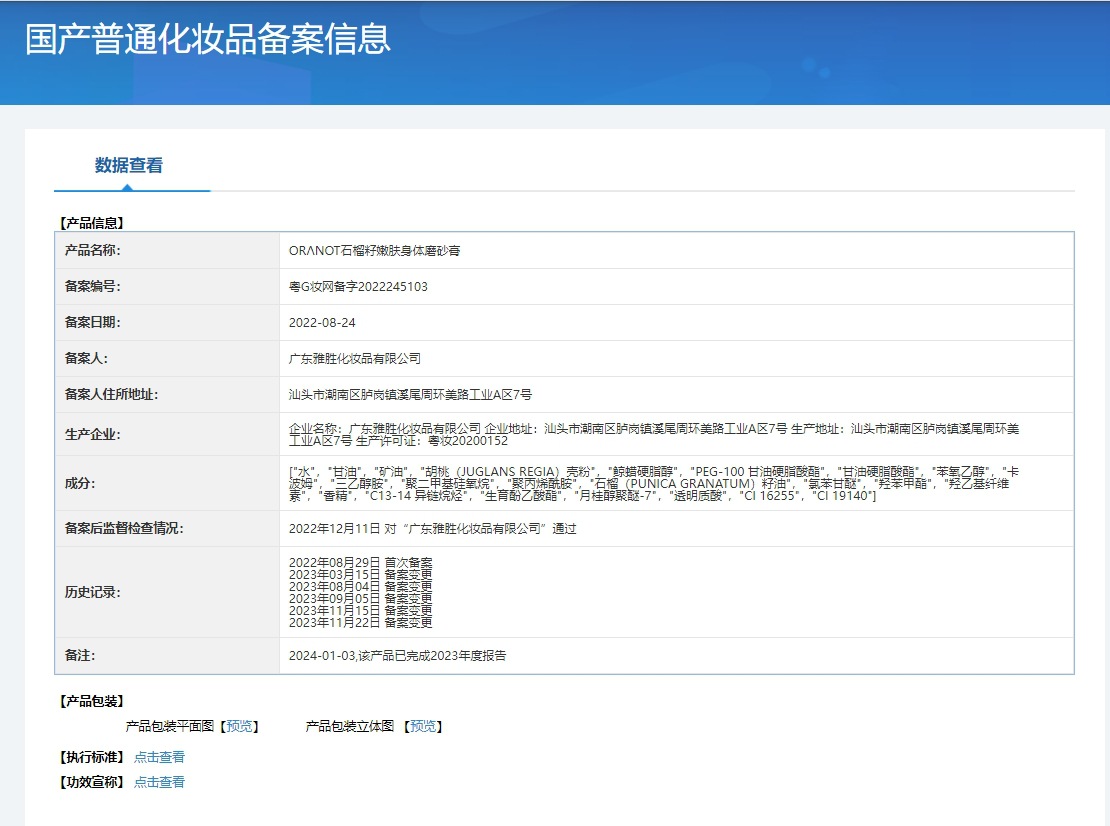Select history entry 2023年11月15日 备案变更
This screenshot has height=826, width=1110.
pos(360,611)
